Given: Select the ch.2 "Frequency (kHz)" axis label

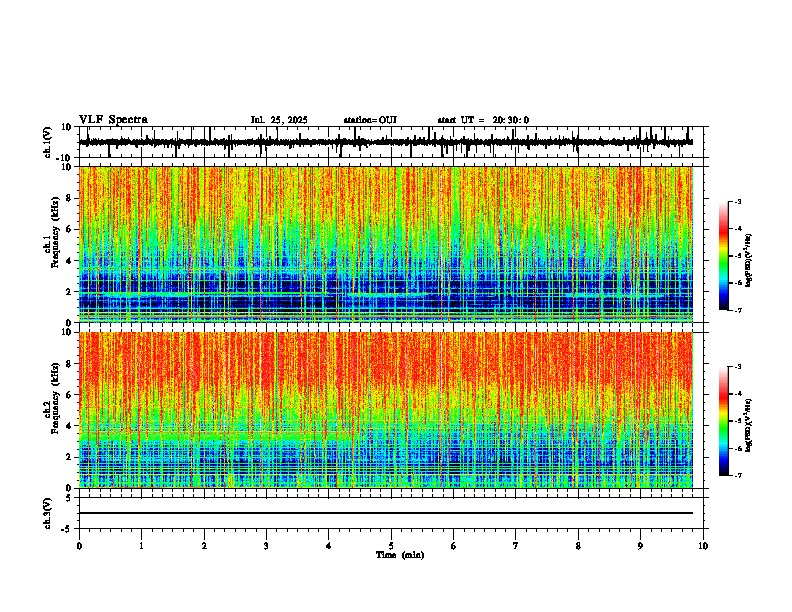Looking at the screenshot, I should [55, 398].
